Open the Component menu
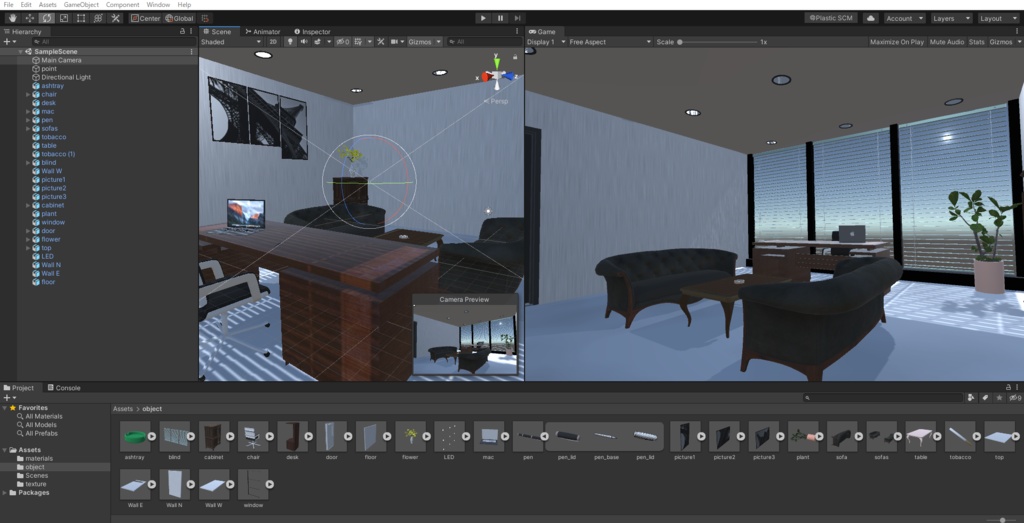 pyautogui.click(x=122, y=5)
